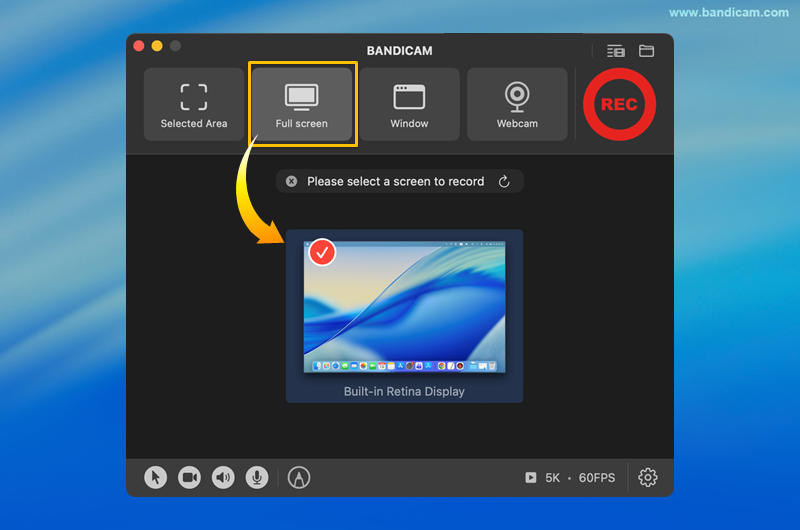Toggle the microphone recording icon
Viewport: 800px width, 530px height.
tap(257, 478)
